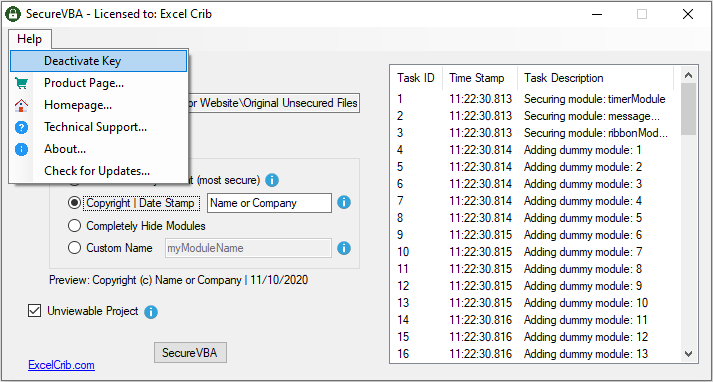The width and height of the screenshot is (713, 382).
Task: Click the info icon beside About menu entry
Action: [21, 150]
